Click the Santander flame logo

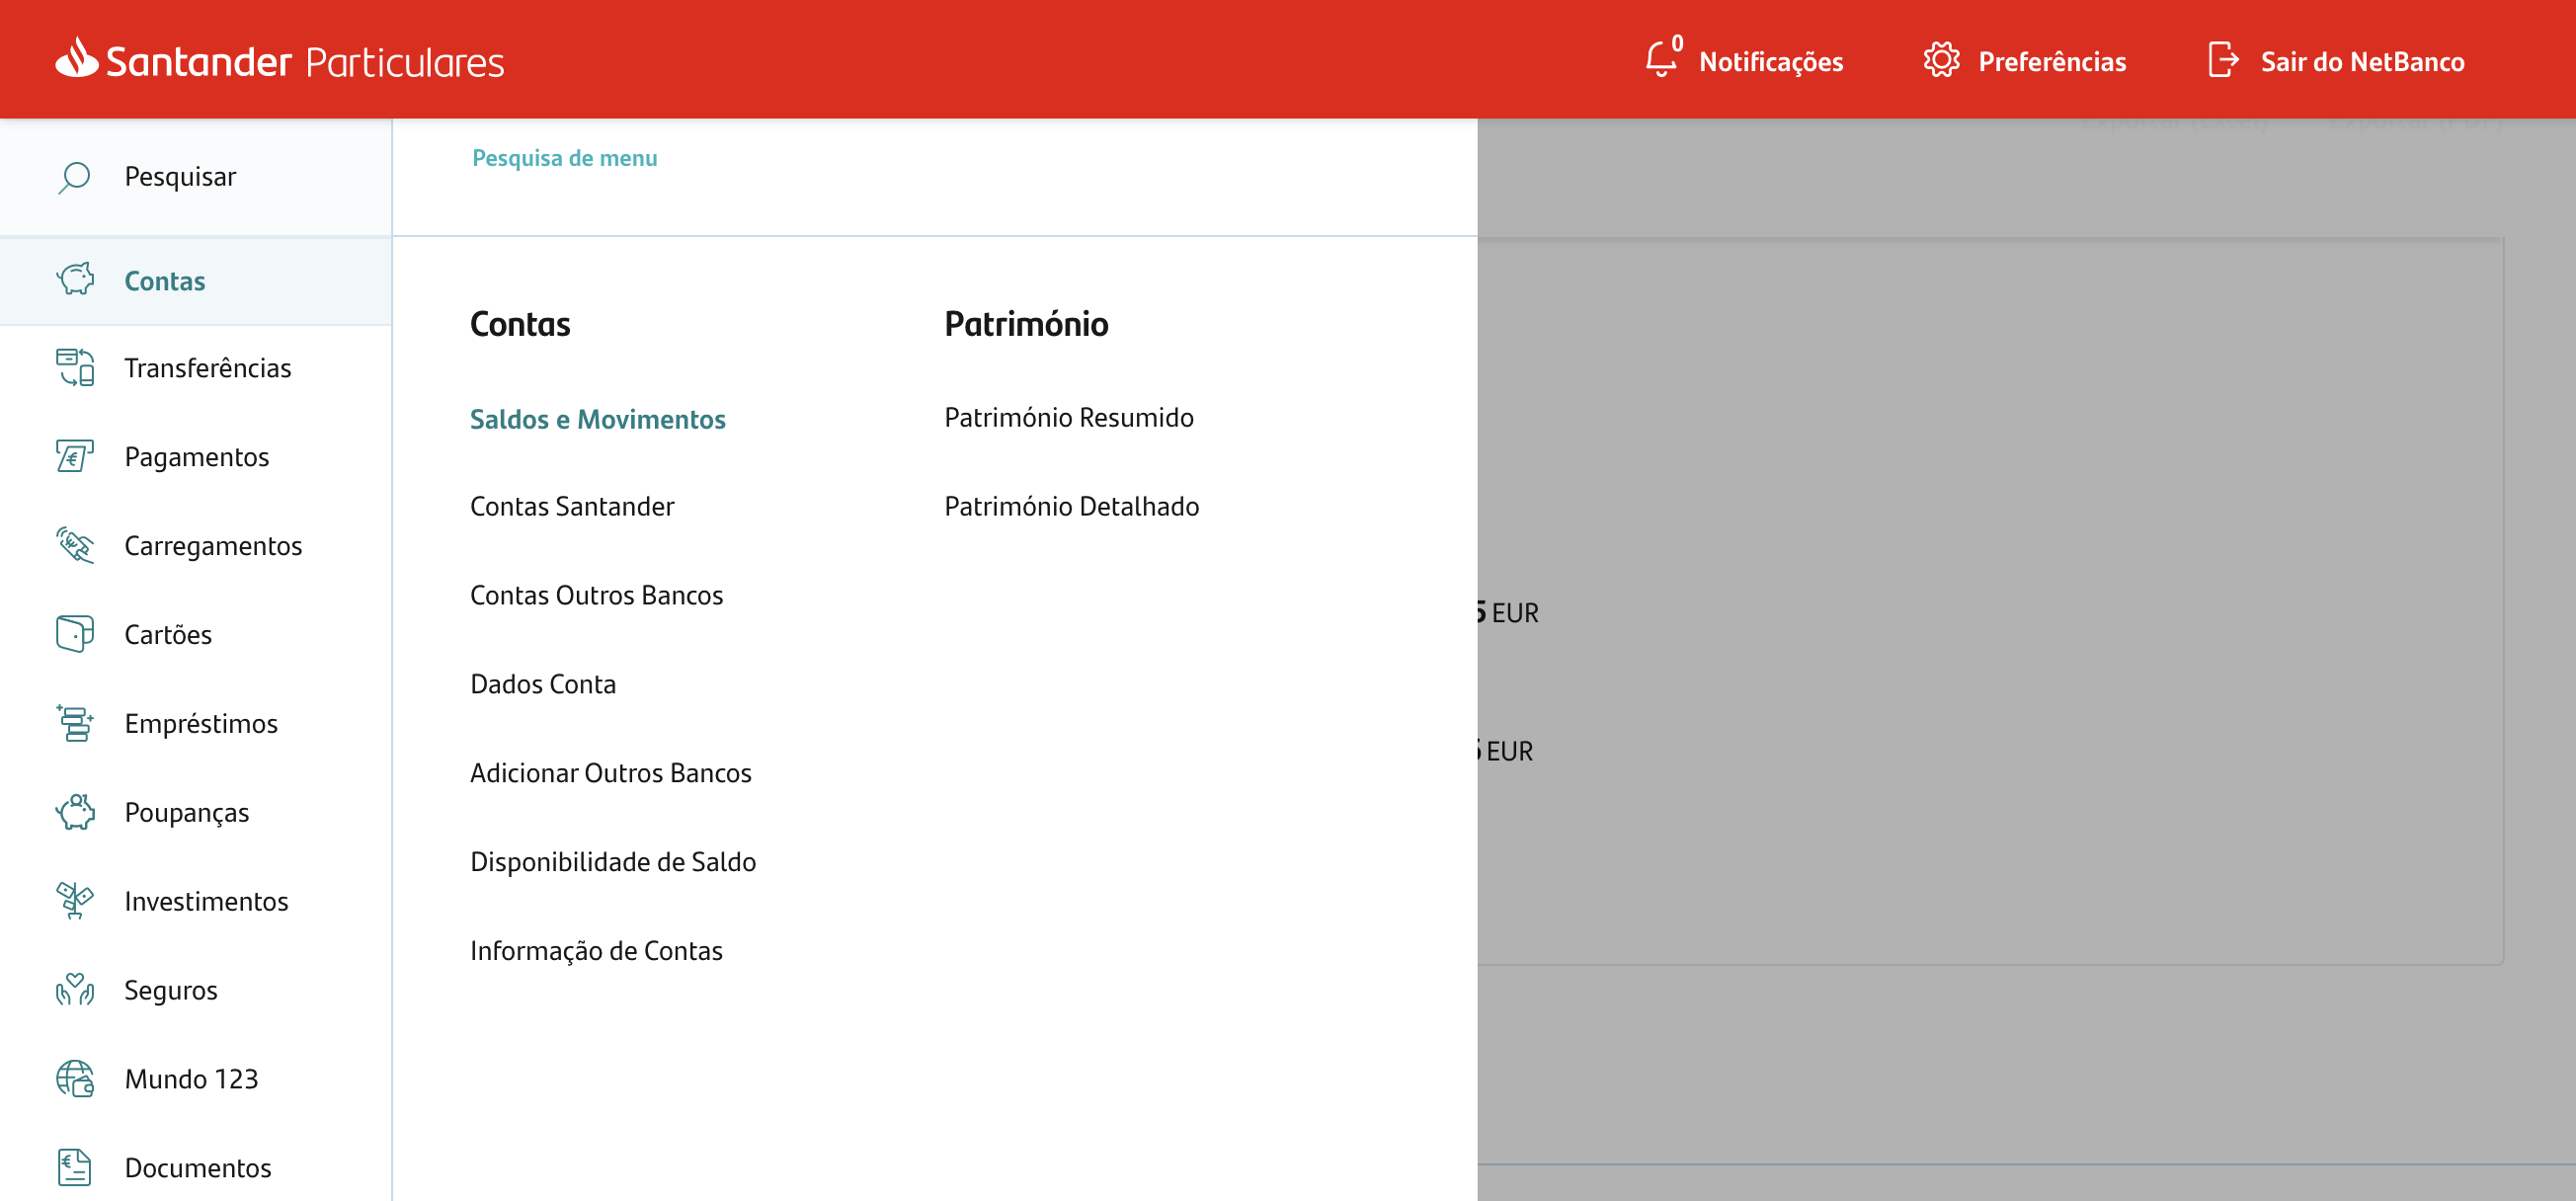click(x=77, y=57)
